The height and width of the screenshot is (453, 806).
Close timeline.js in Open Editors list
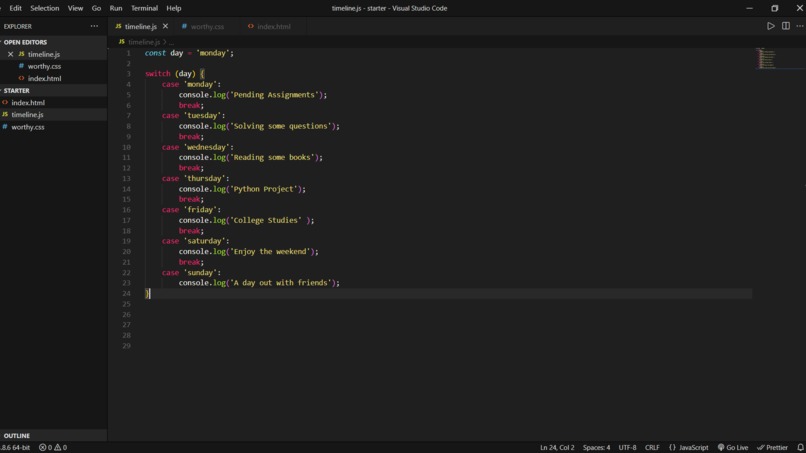(10, 54)
